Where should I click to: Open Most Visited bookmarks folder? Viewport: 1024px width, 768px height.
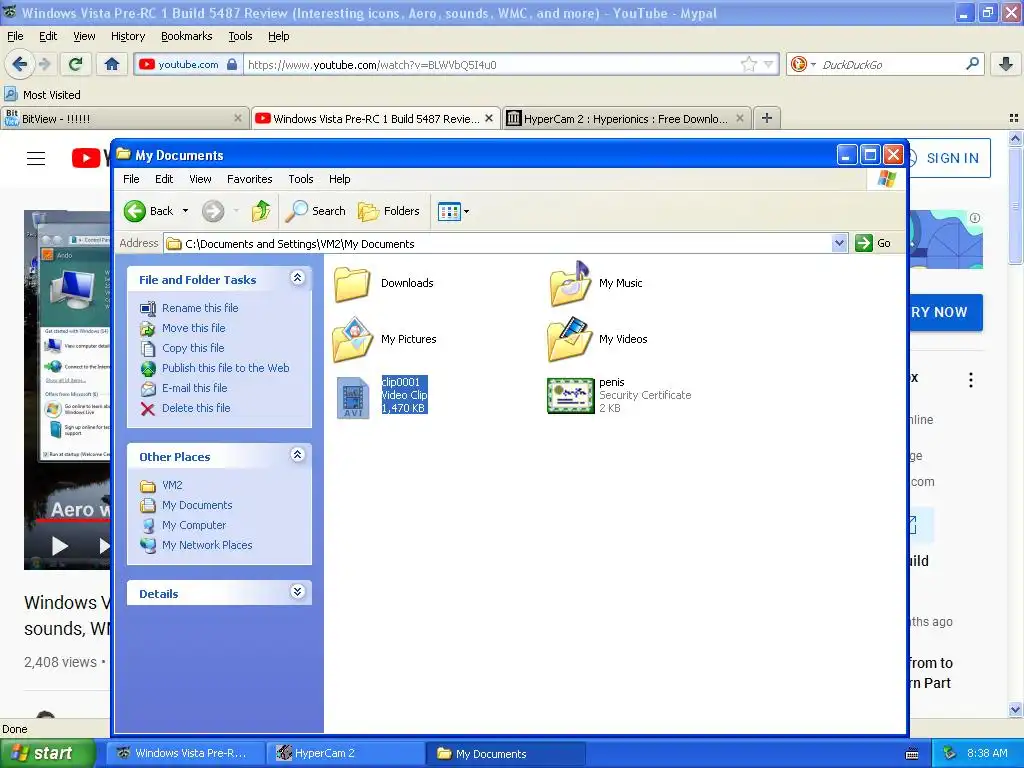coord(42,95)
